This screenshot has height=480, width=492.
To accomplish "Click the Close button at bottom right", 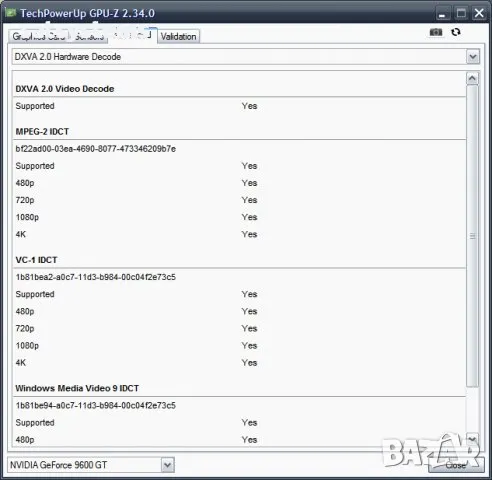I will coord(456,465).
